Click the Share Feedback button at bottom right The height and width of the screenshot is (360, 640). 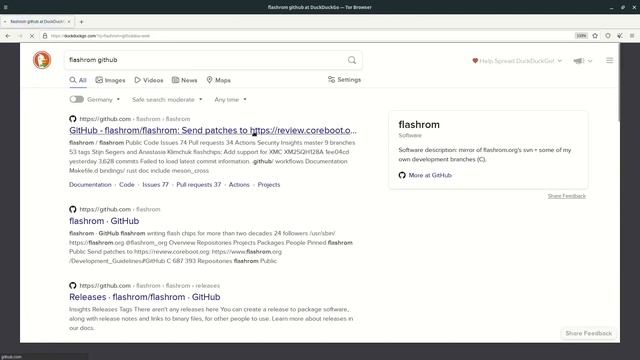[x=589, y=333]
